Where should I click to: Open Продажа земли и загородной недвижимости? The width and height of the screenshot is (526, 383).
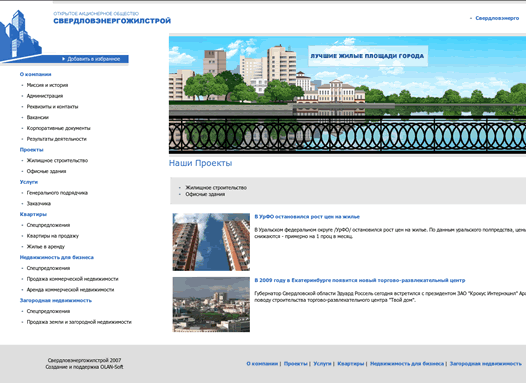[x=79, y=322]
